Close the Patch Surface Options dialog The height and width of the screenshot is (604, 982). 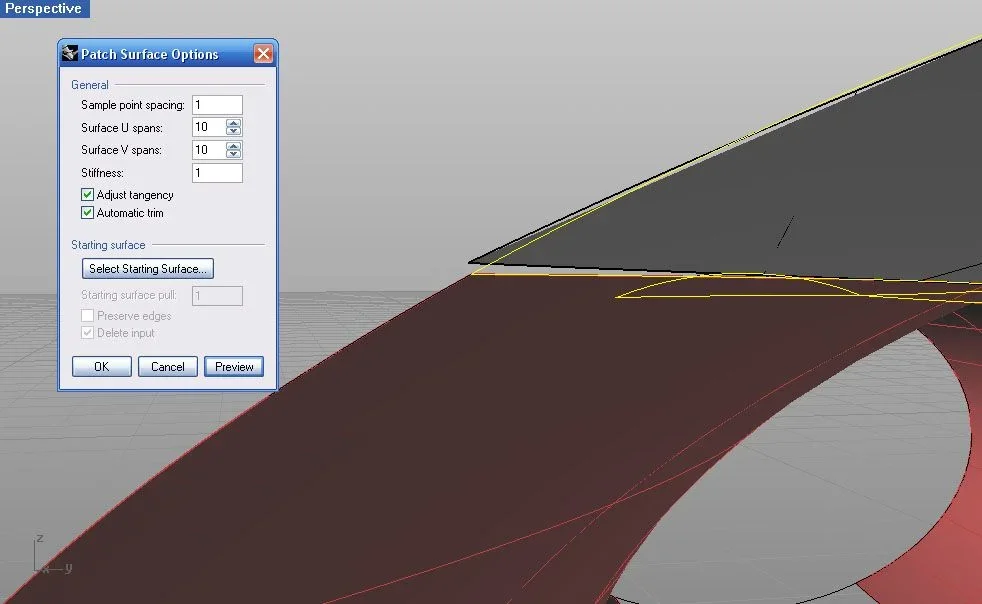pyautogui.click(x=263, y=54)
